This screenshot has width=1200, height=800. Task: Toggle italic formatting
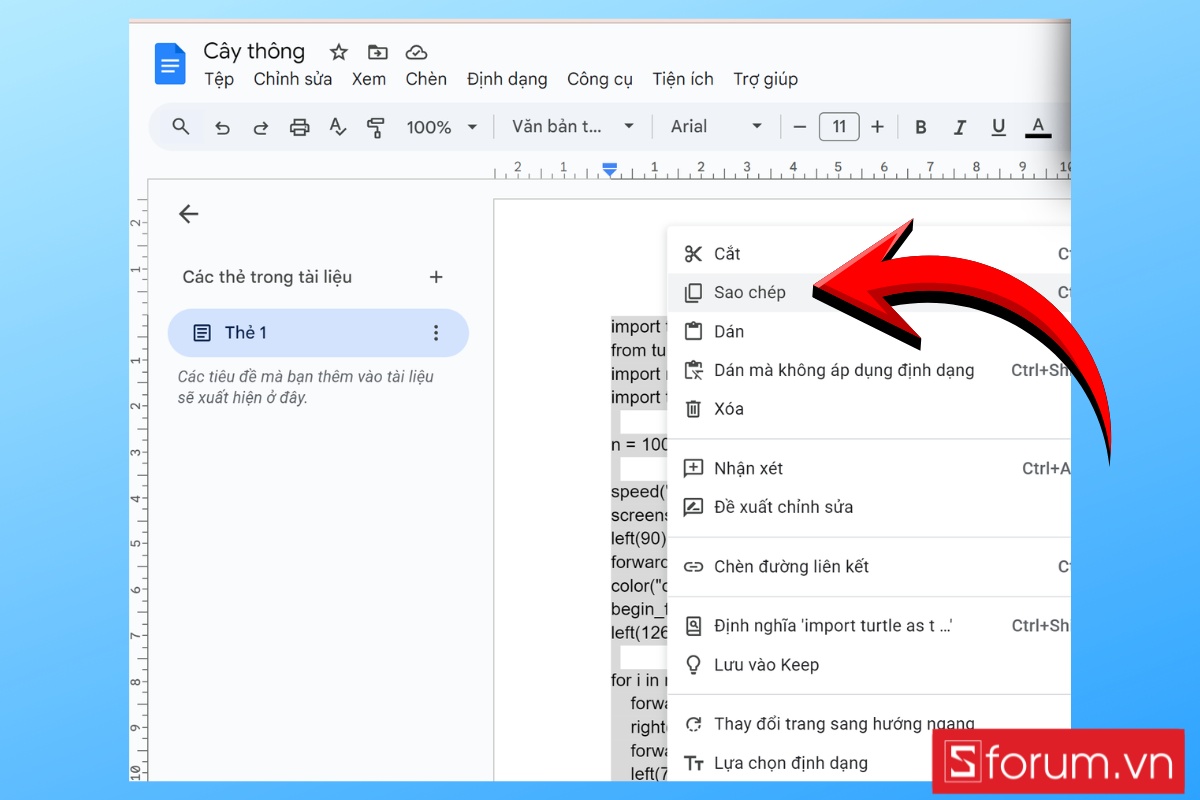pos(959,127)
